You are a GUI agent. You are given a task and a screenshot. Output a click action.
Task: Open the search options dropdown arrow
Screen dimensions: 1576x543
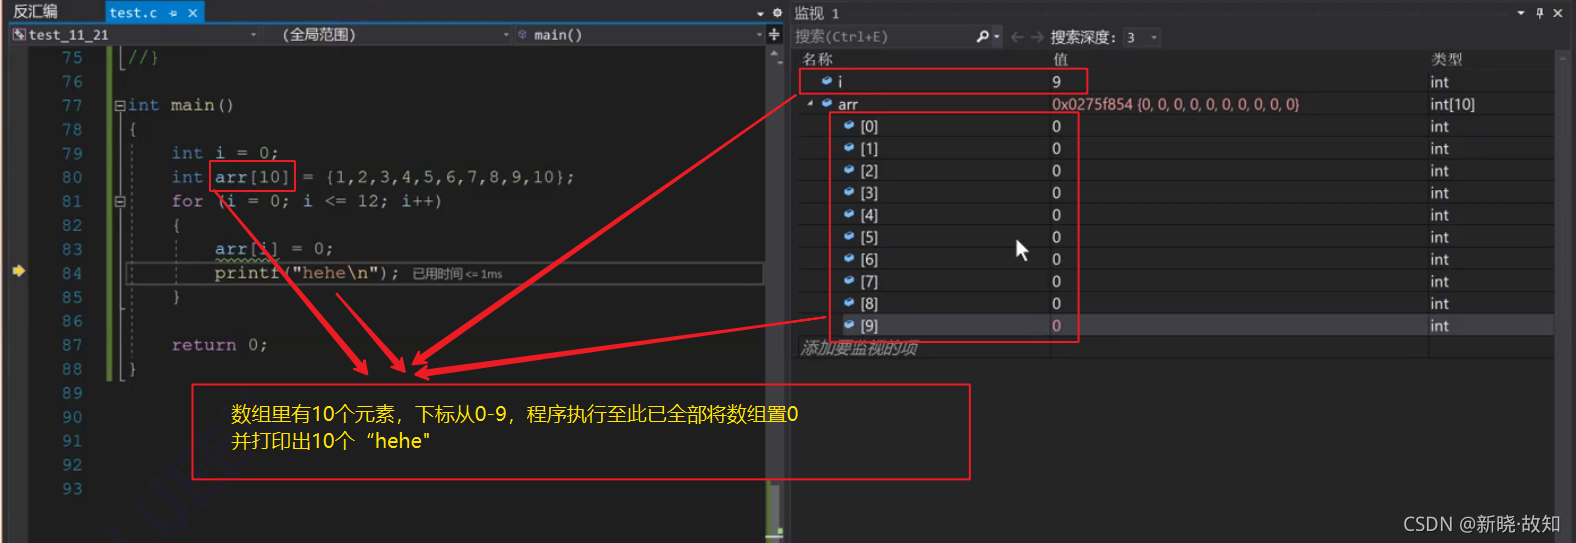point(997,37)
